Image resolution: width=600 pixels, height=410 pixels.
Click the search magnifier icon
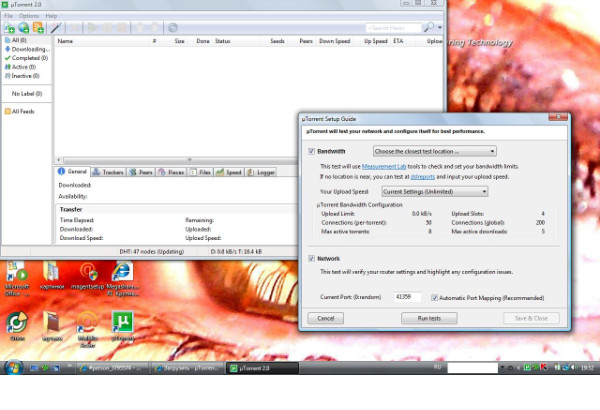coord(427,27)
